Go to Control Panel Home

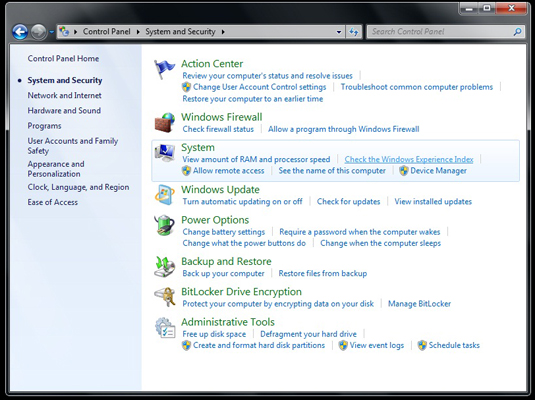point(63,58)
